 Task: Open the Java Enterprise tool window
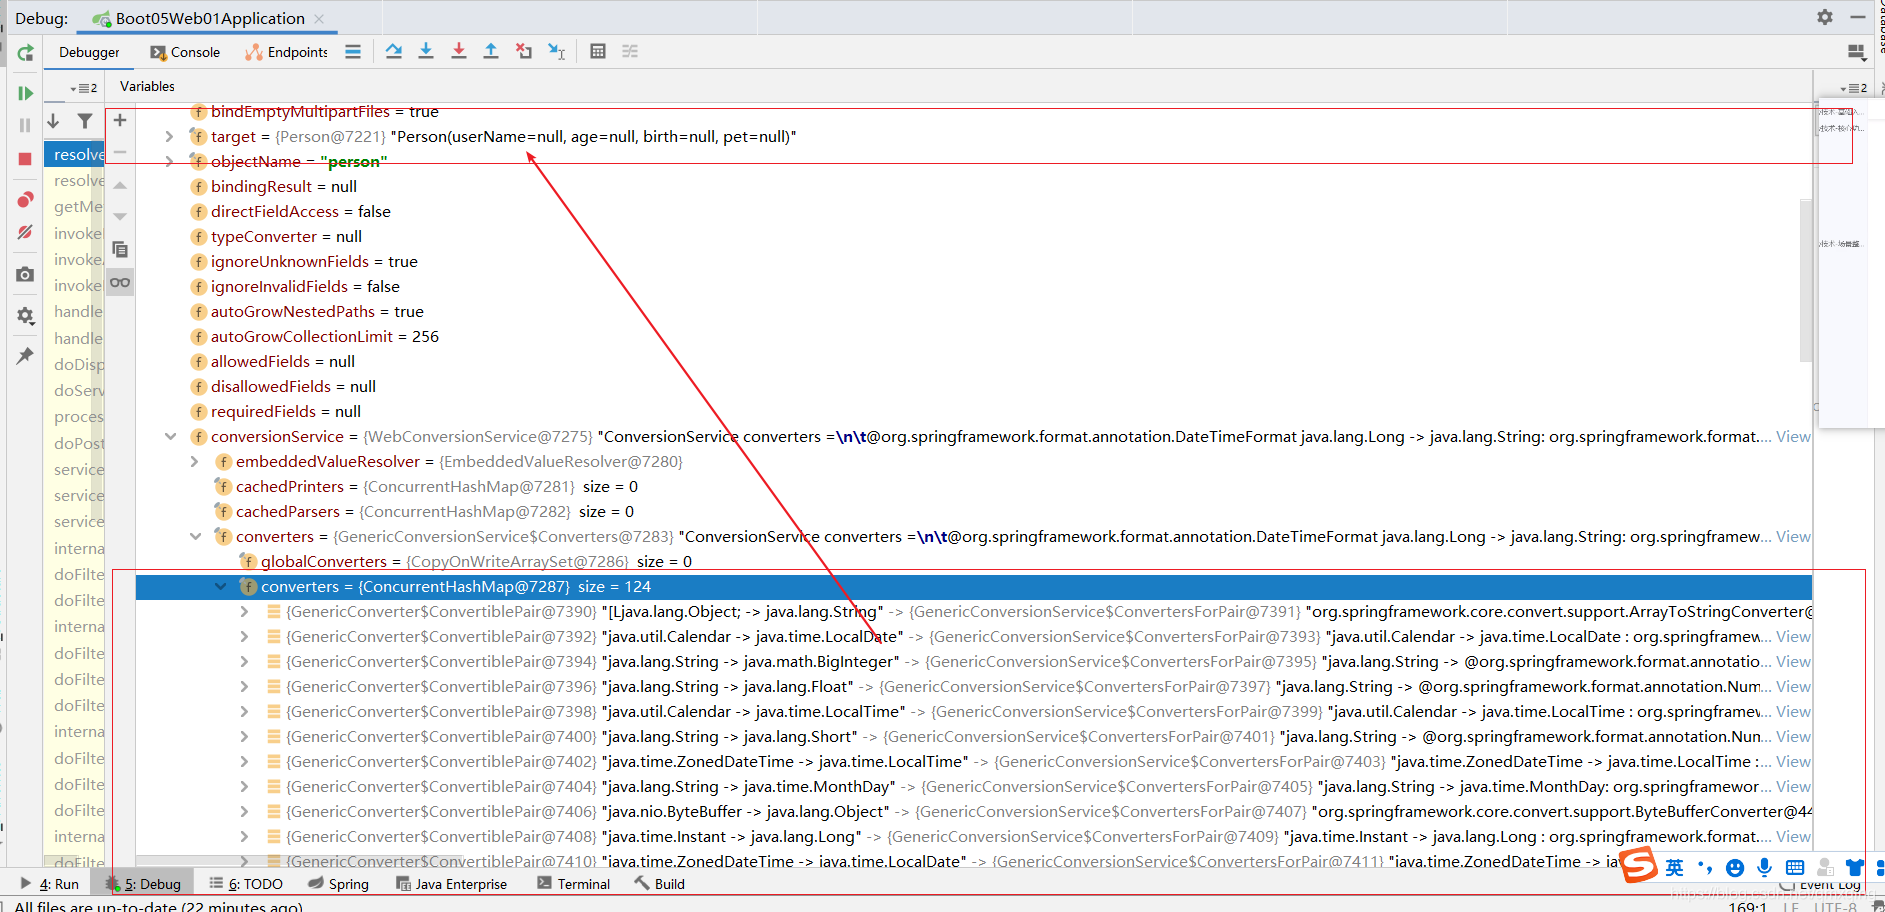coord(452,884)
